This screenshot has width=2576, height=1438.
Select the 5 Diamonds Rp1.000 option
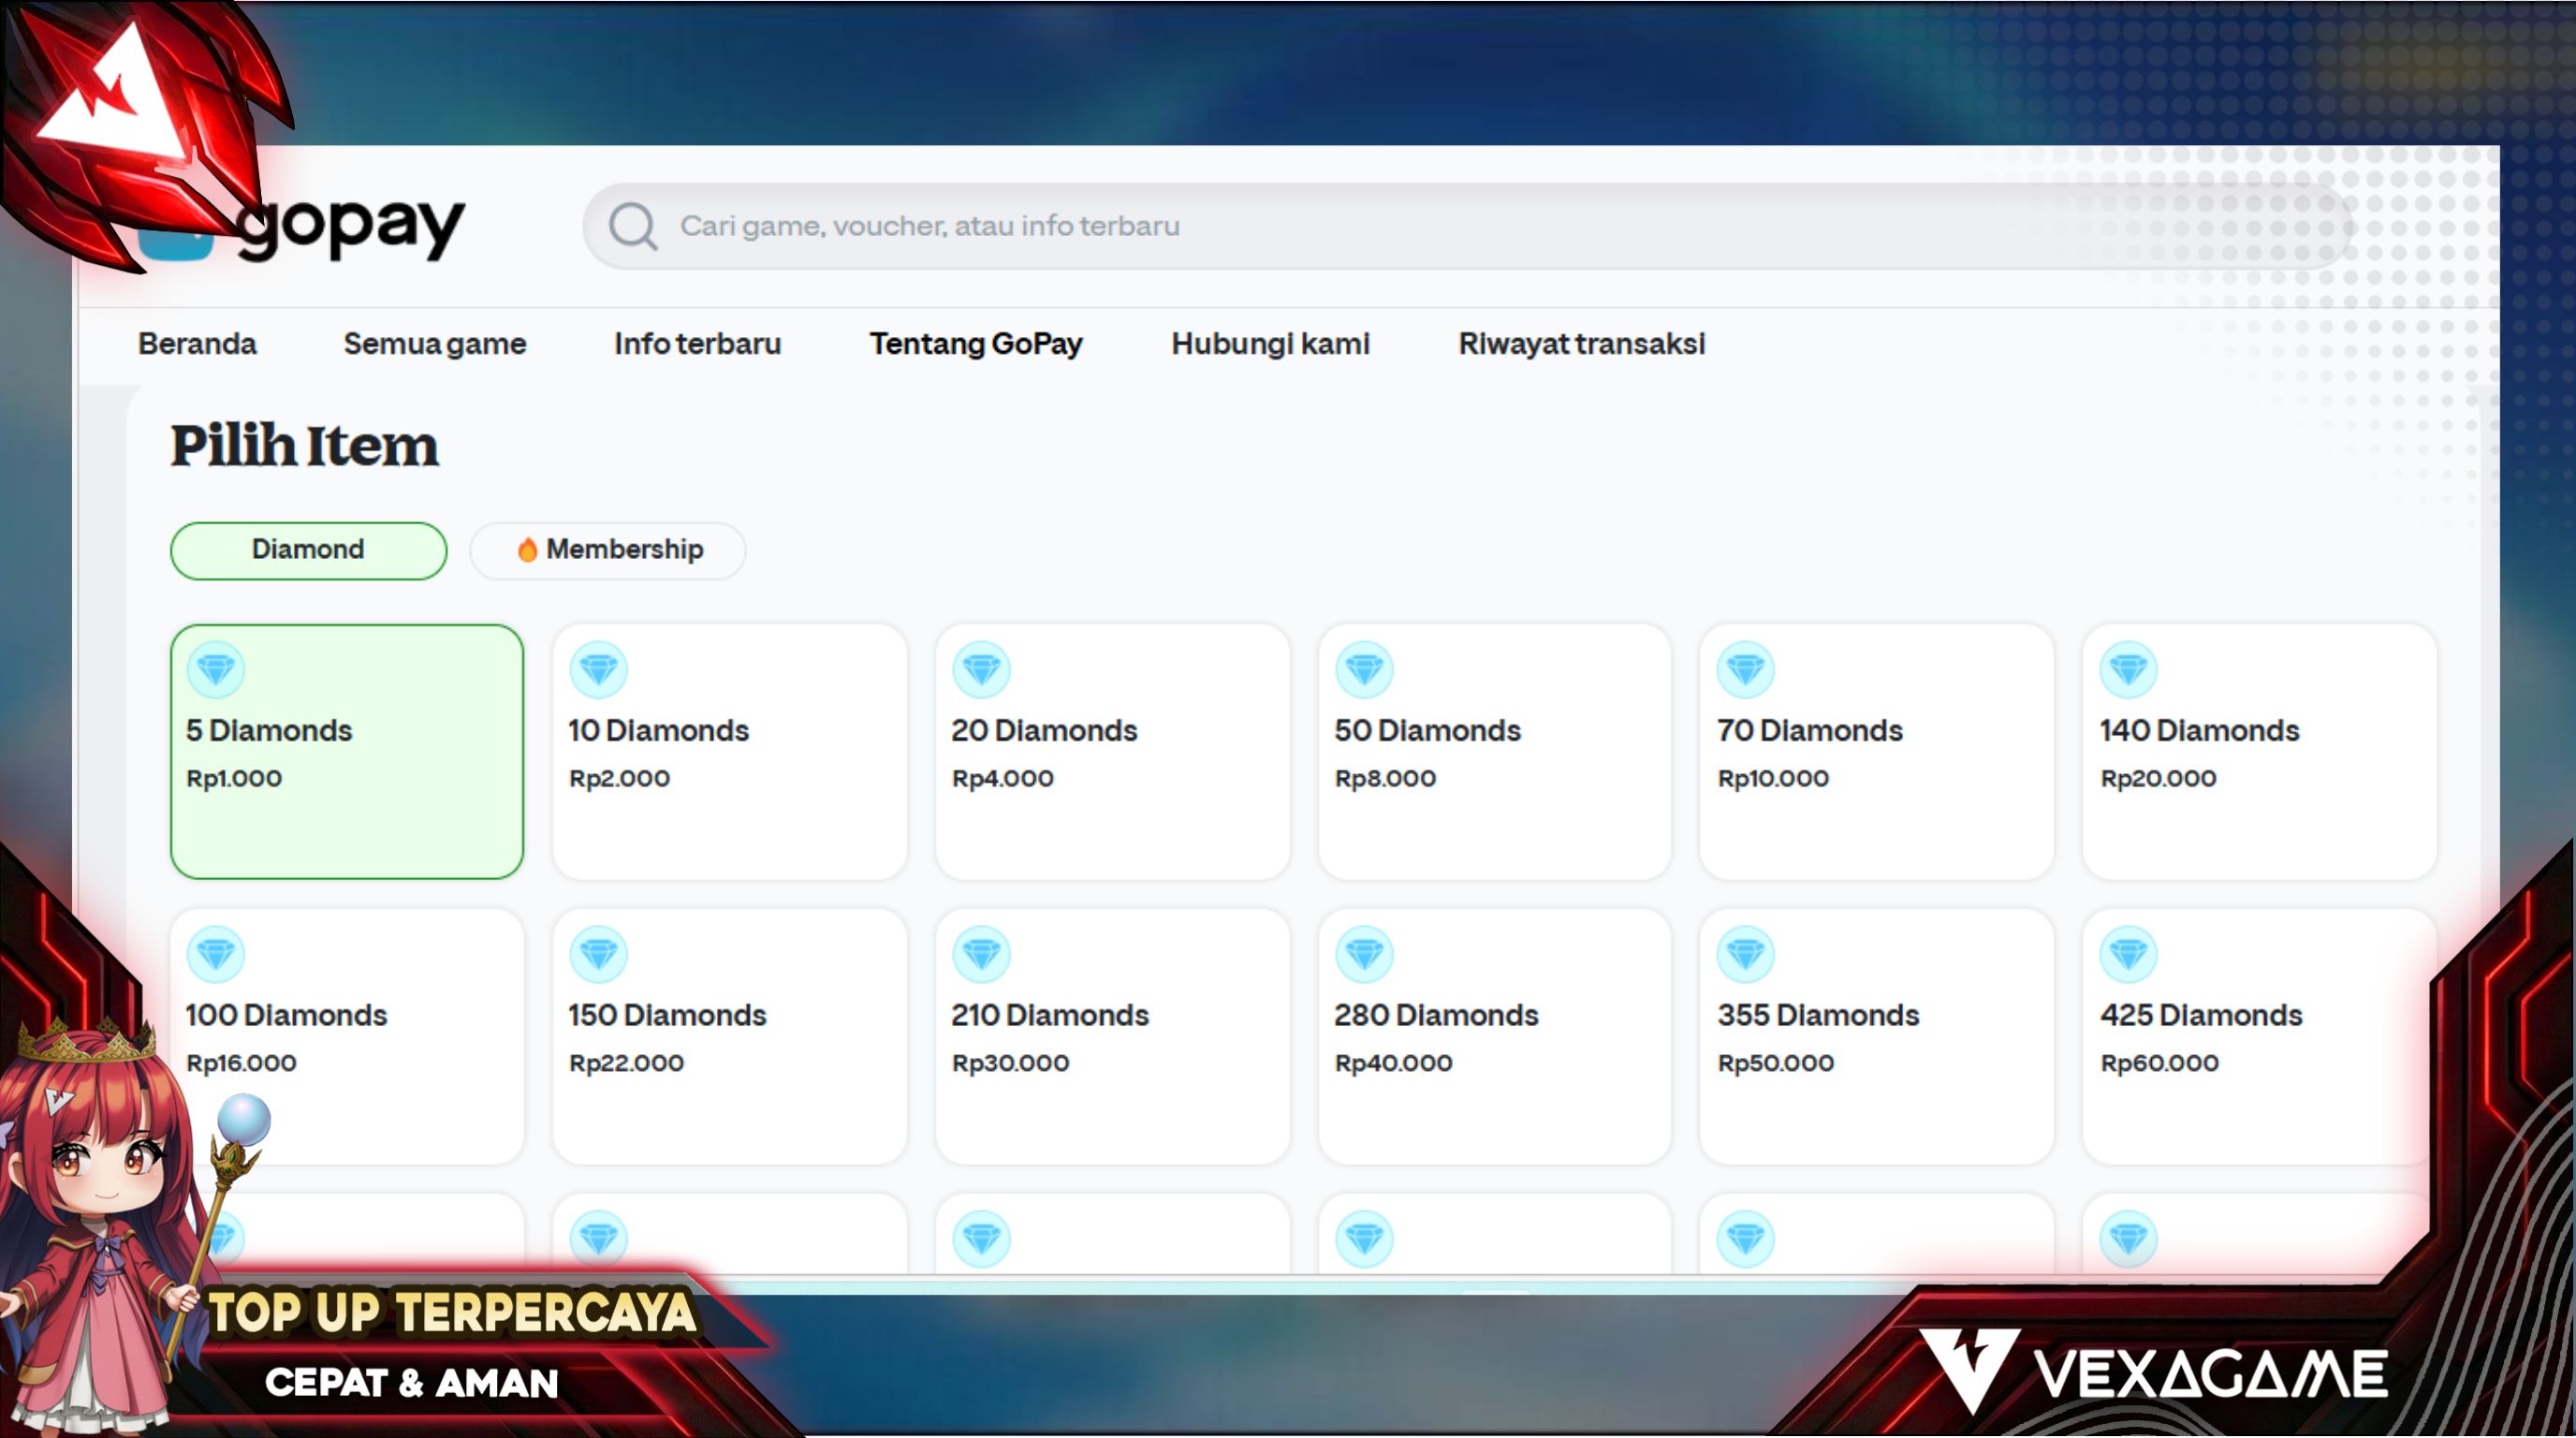346,752
